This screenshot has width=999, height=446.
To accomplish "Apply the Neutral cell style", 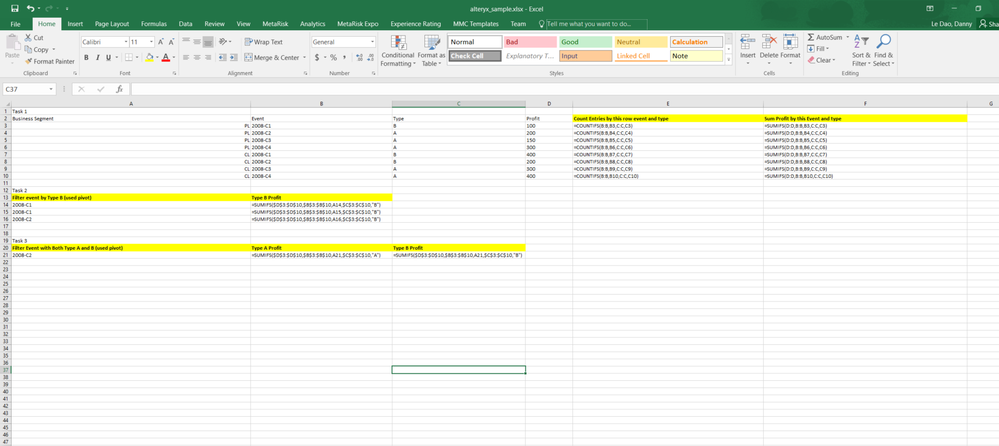I will coord(640,42).
